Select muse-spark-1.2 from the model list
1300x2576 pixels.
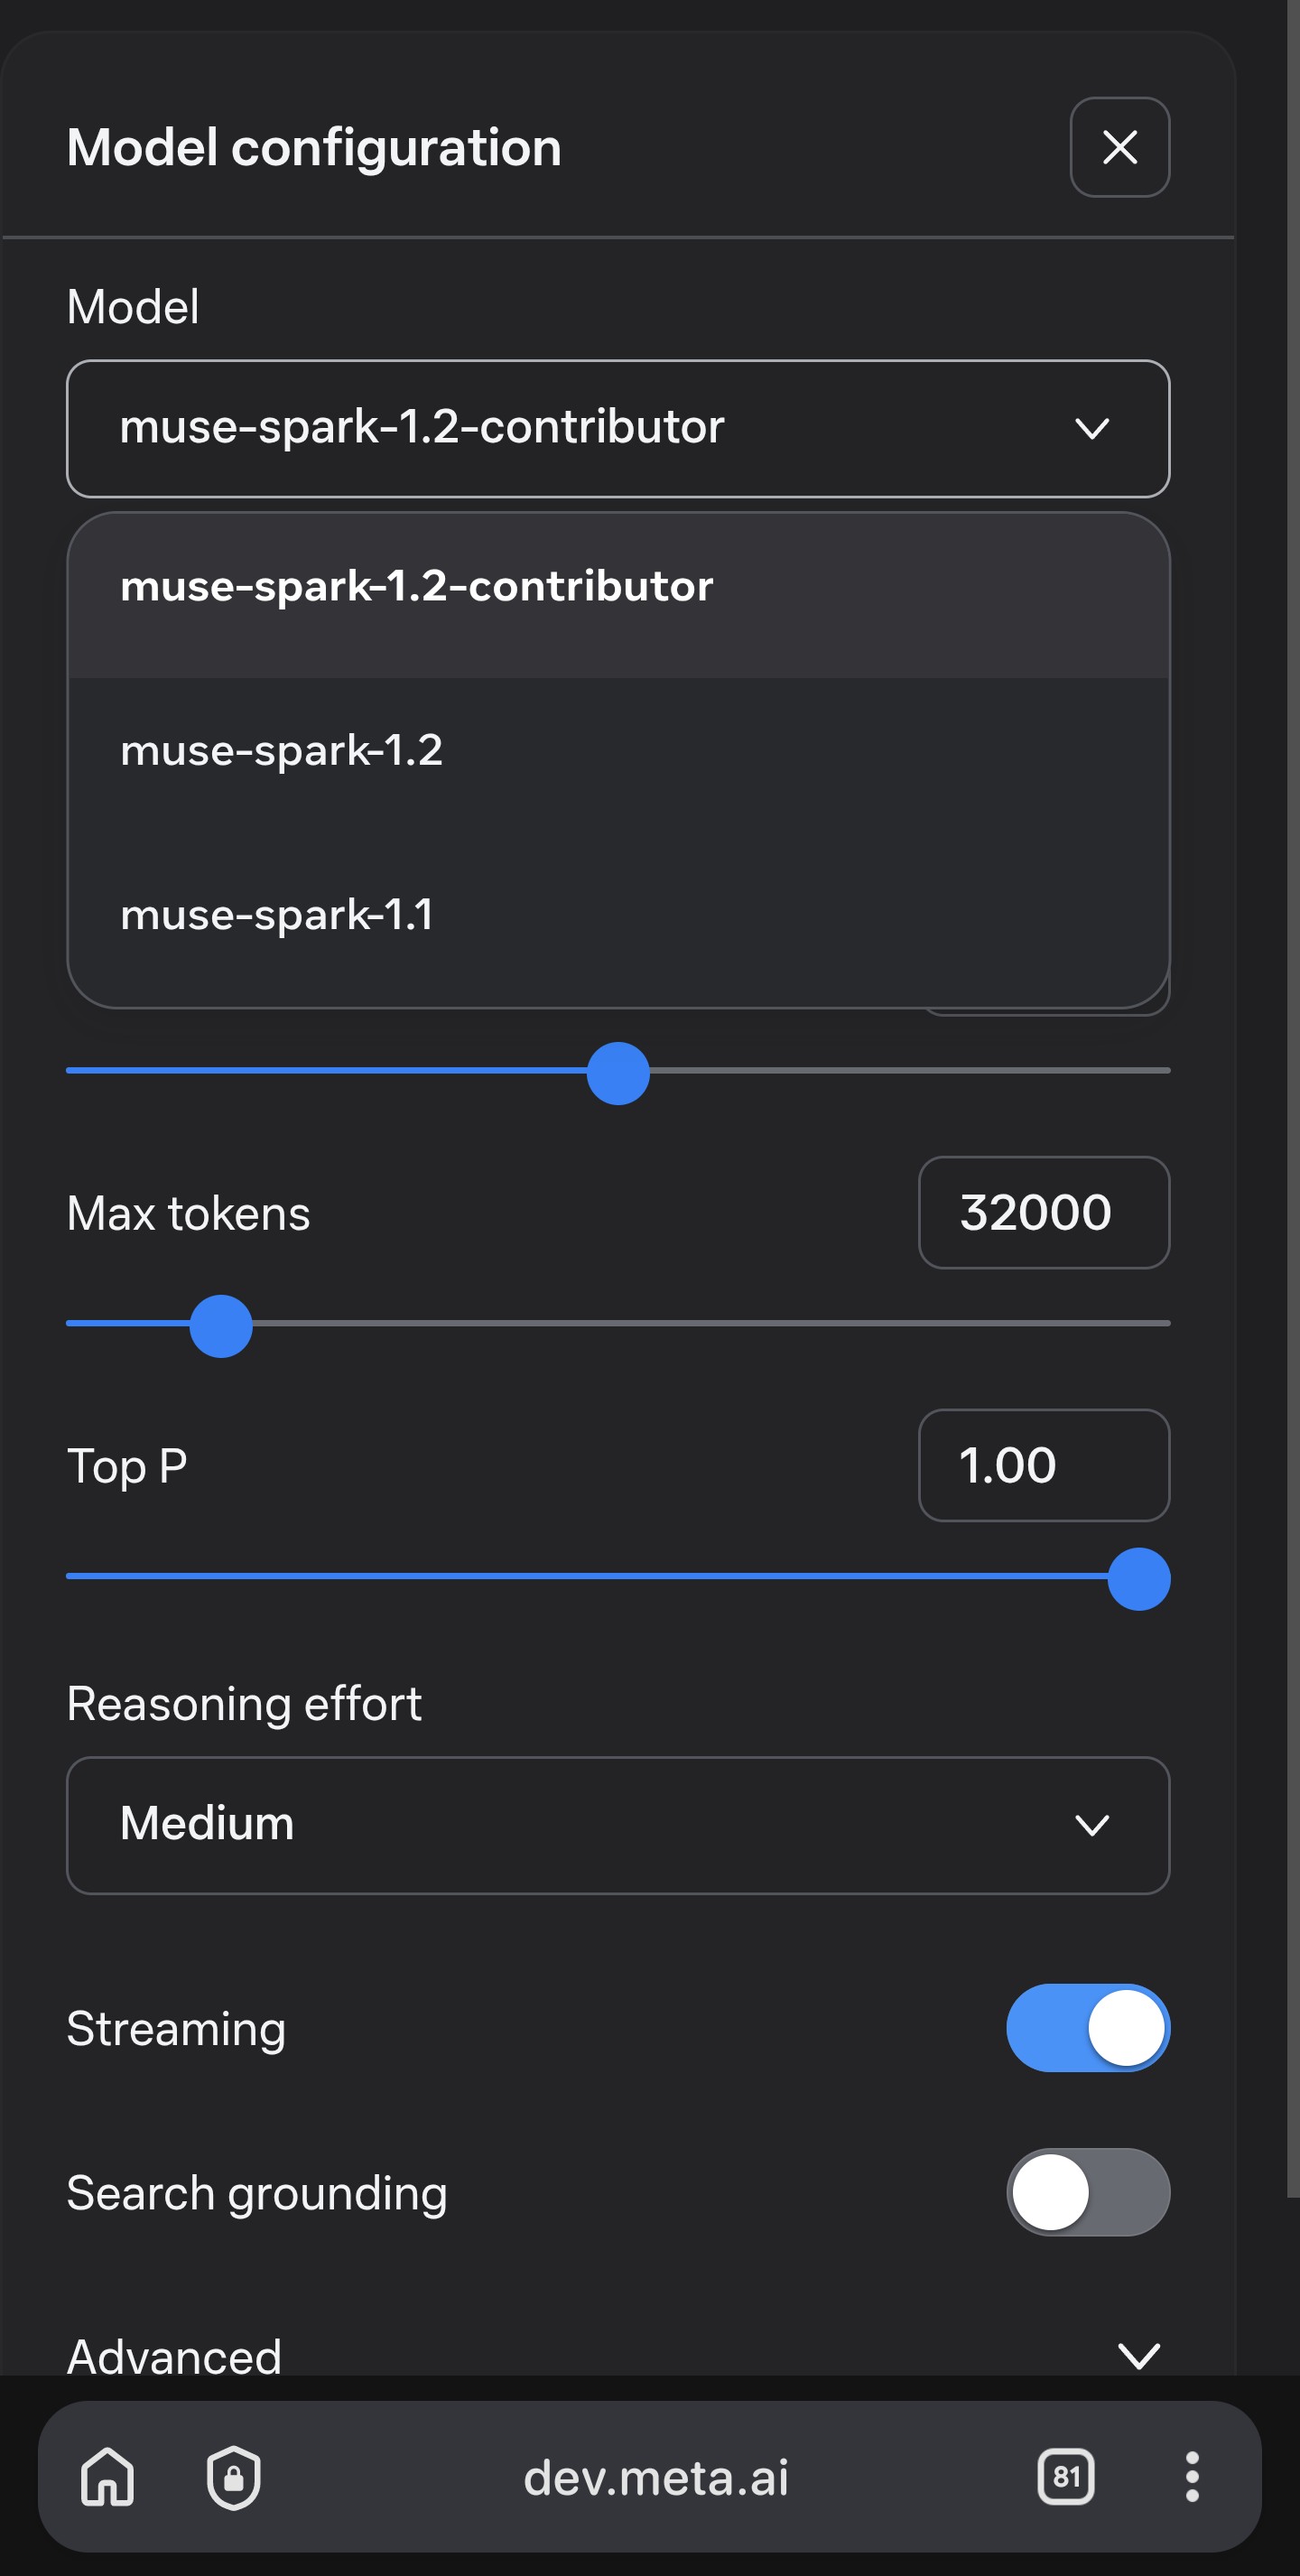pyautogui.click(x=618, y=751)
